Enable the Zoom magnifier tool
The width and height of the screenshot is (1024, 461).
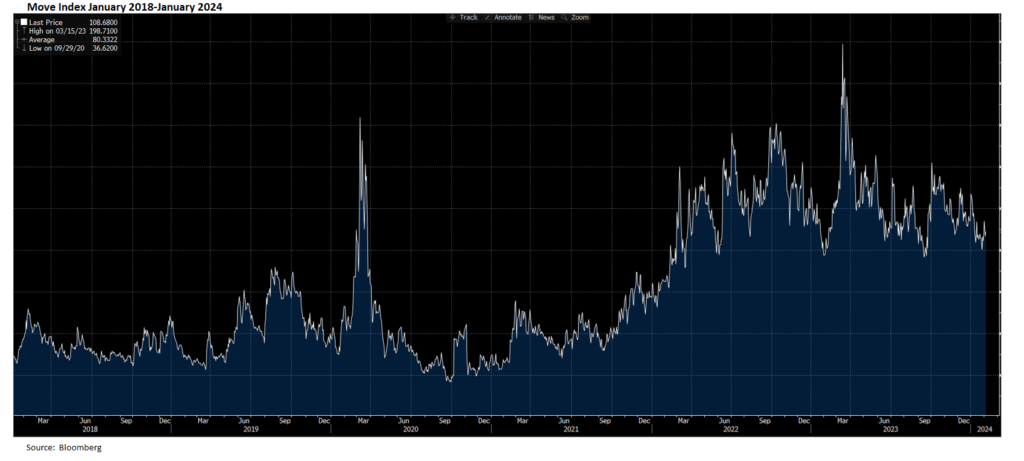[575, 18]
